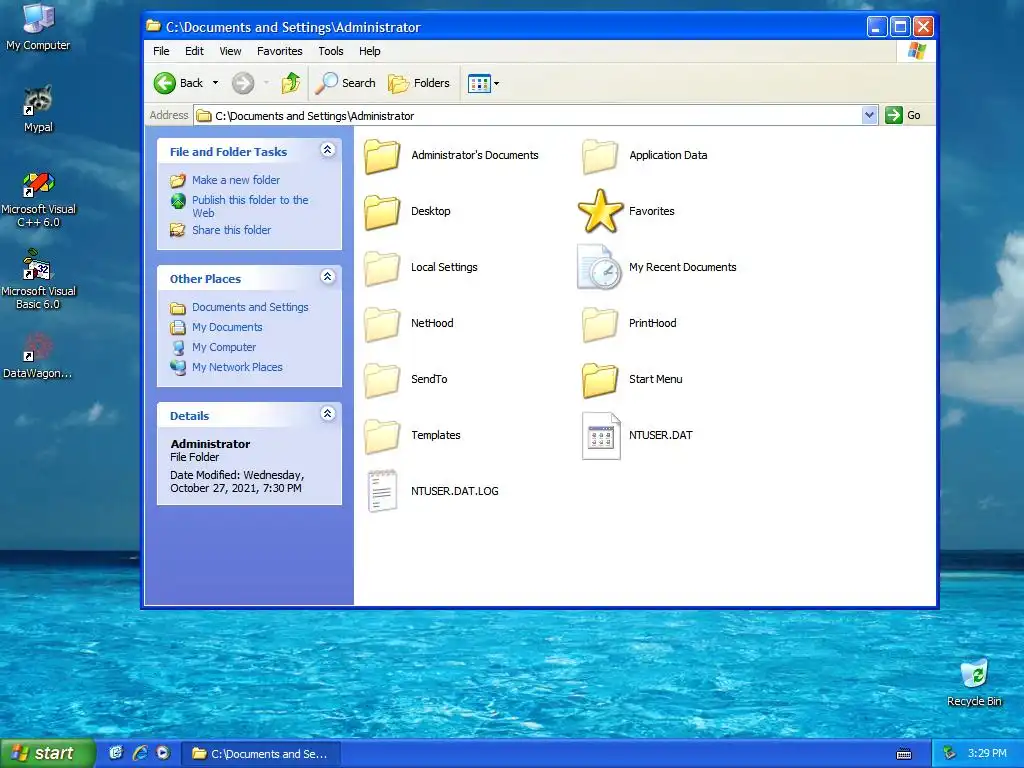
Task: Select the NetHood folder icon
Action: tap(382, 324)
